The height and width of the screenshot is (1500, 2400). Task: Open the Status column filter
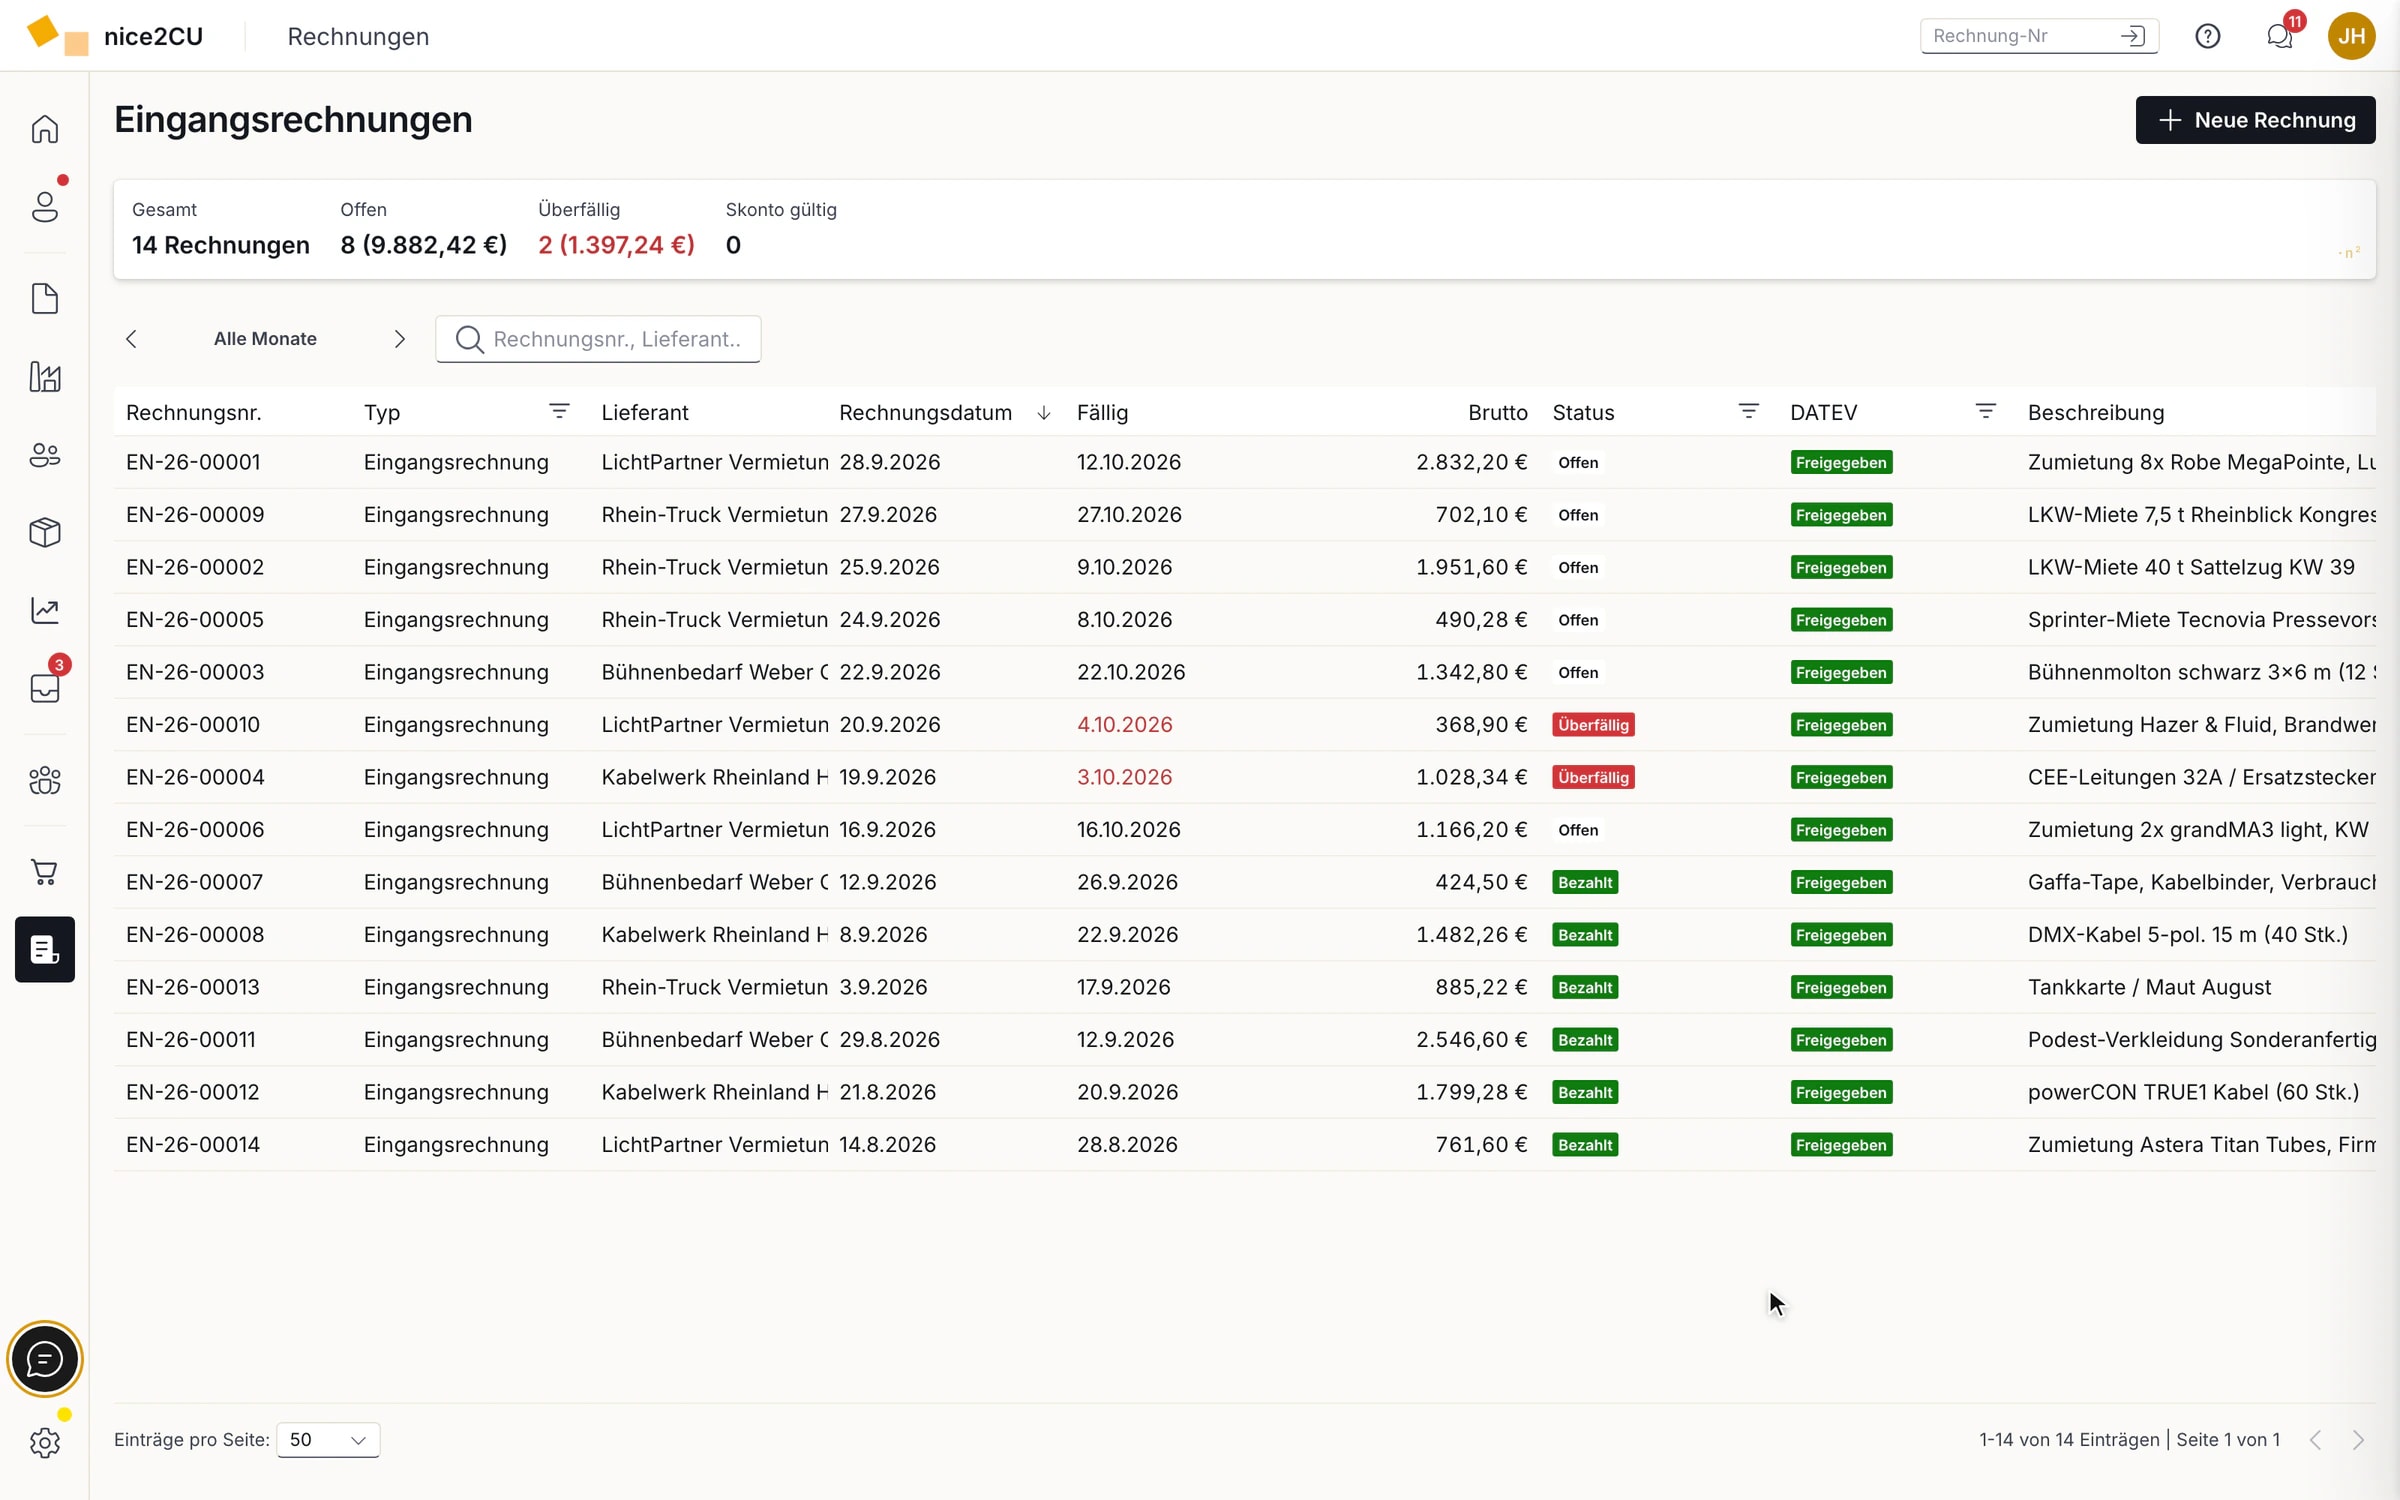[1748, 411]
